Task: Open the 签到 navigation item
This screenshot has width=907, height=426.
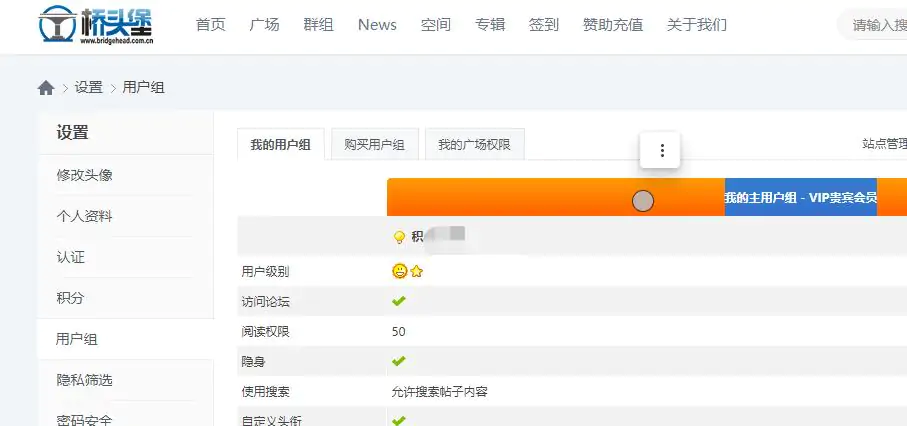Action: tap(544, 25)
